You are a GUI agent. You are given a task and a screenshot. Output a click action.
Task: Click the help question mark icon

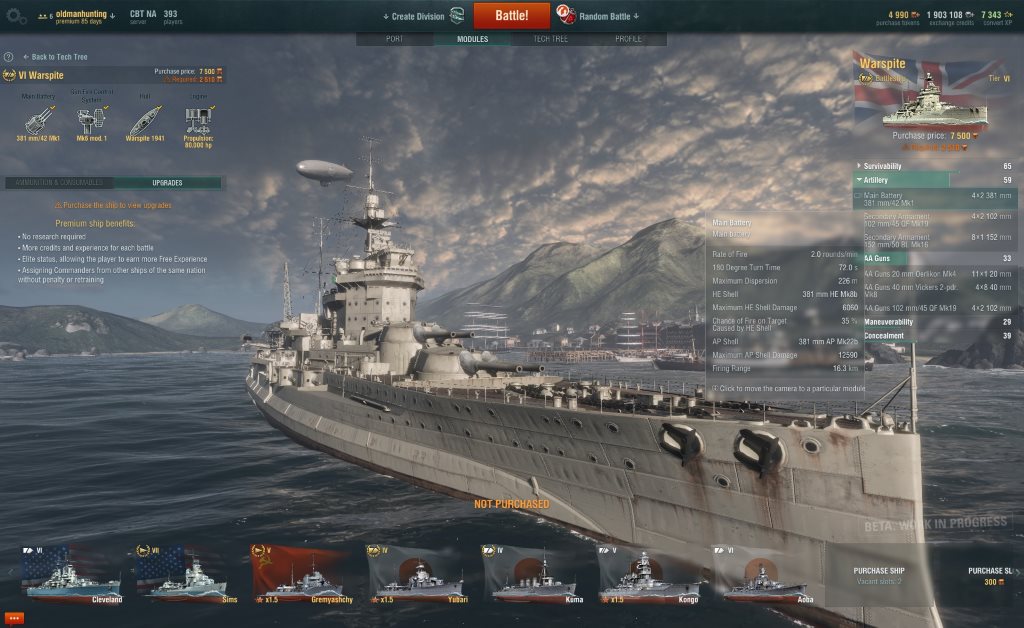click(x=8, y=57)
